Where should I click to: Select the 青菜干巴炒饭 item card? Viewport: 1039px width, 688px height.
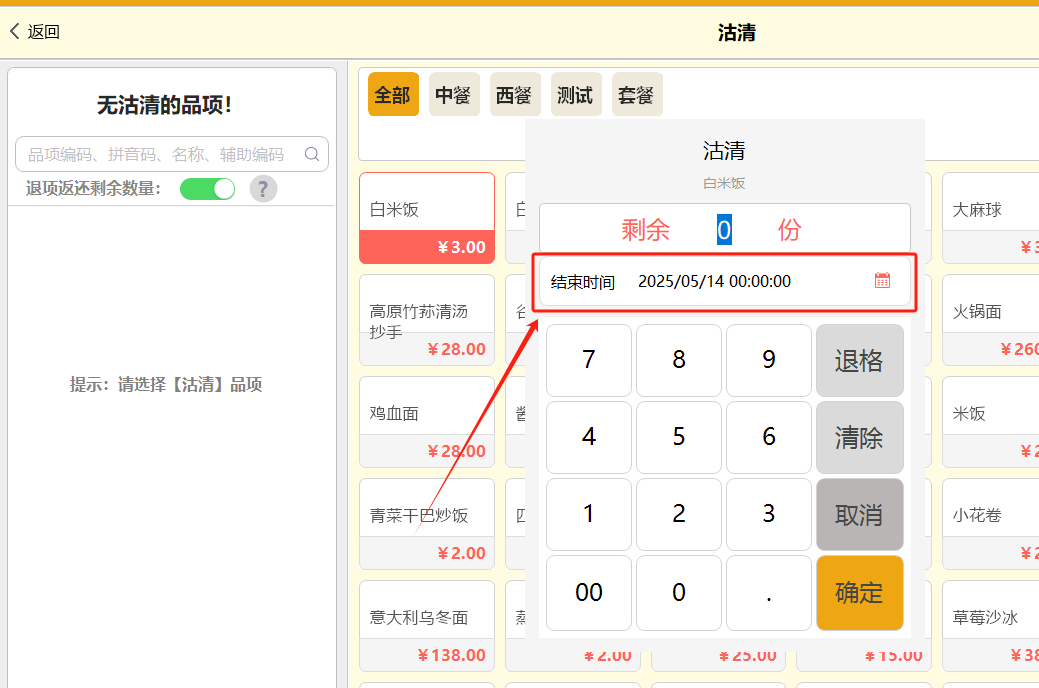click(427, 524)
